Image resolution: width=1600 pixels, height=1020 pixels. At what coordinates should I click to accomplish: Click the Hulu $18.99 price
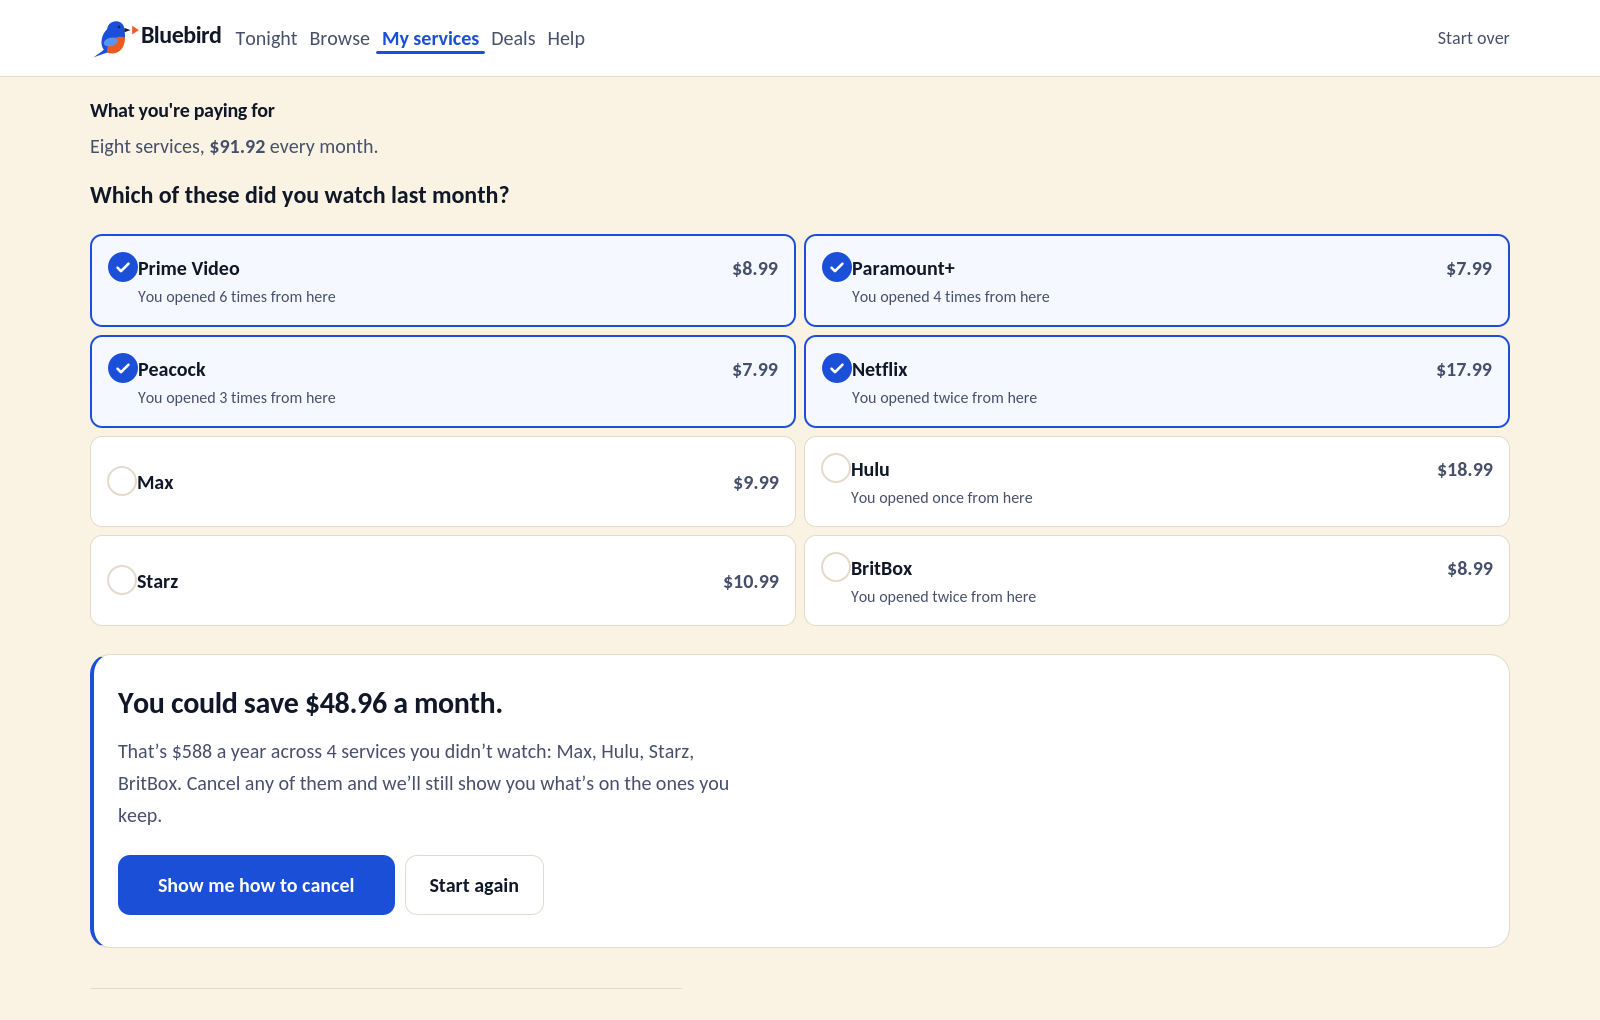click(1465, 469)
